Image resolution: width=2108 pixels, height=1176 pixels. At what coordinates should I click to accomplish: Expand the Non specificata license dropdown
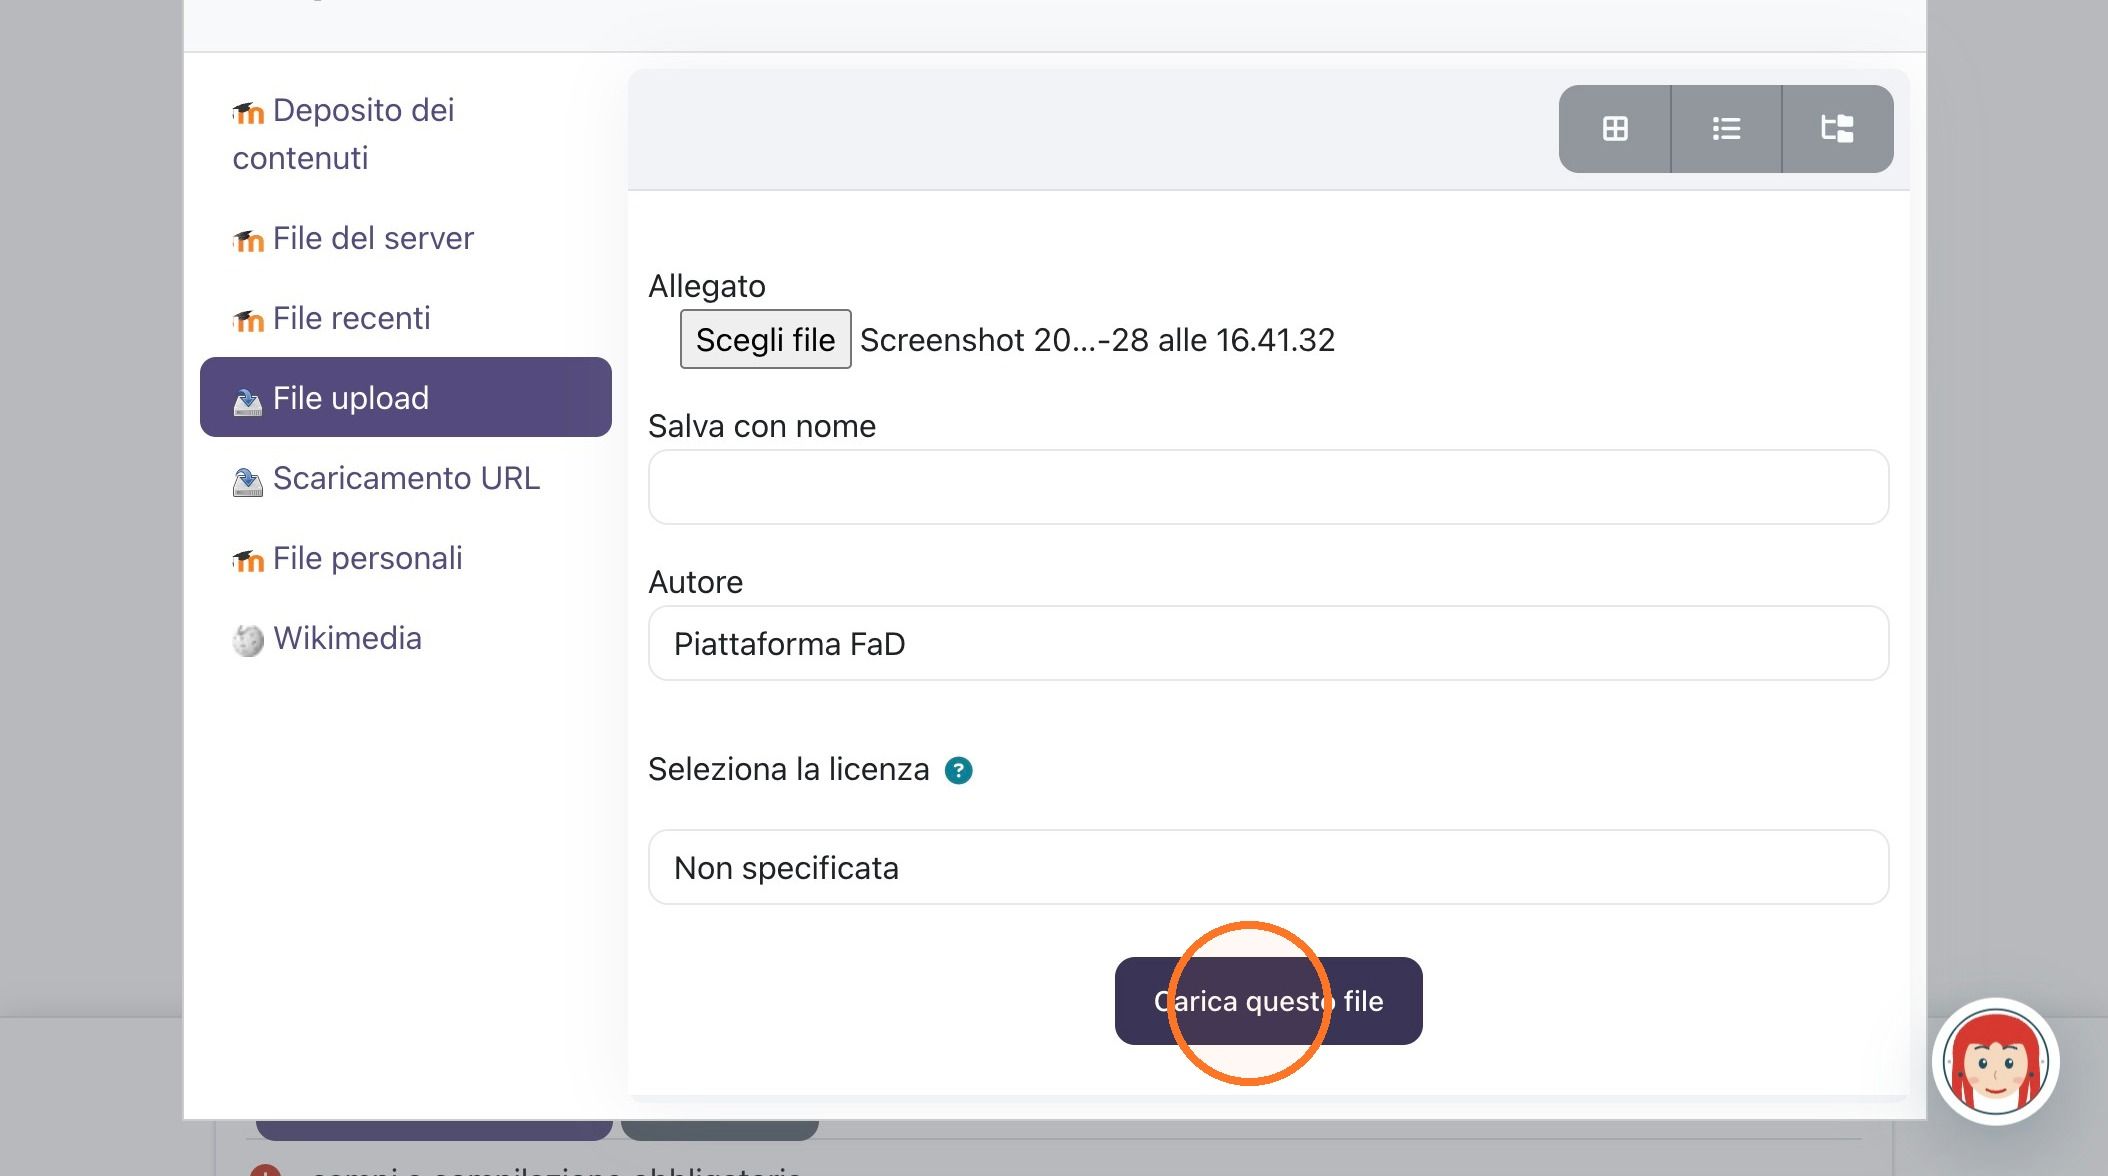(x=1268, y=867)
